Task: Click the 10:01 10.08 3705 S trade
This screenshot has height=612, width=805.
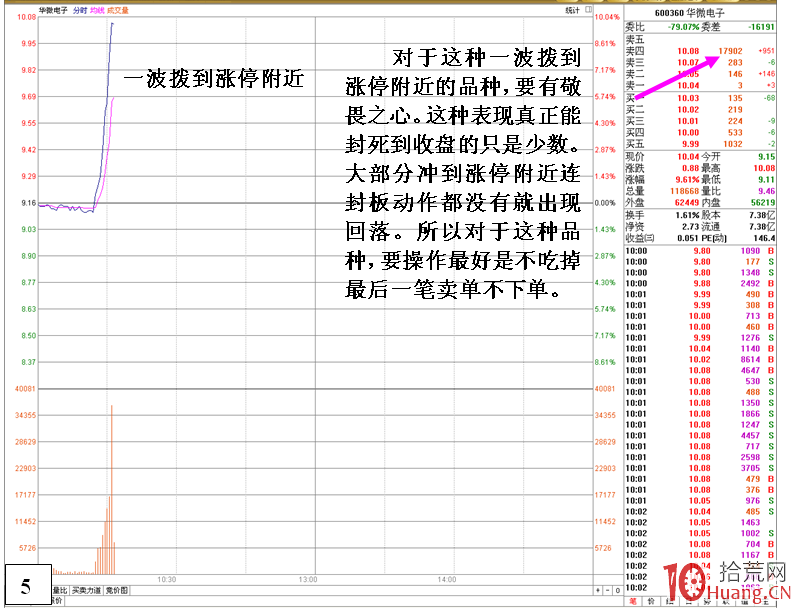Action: [700, 468]
